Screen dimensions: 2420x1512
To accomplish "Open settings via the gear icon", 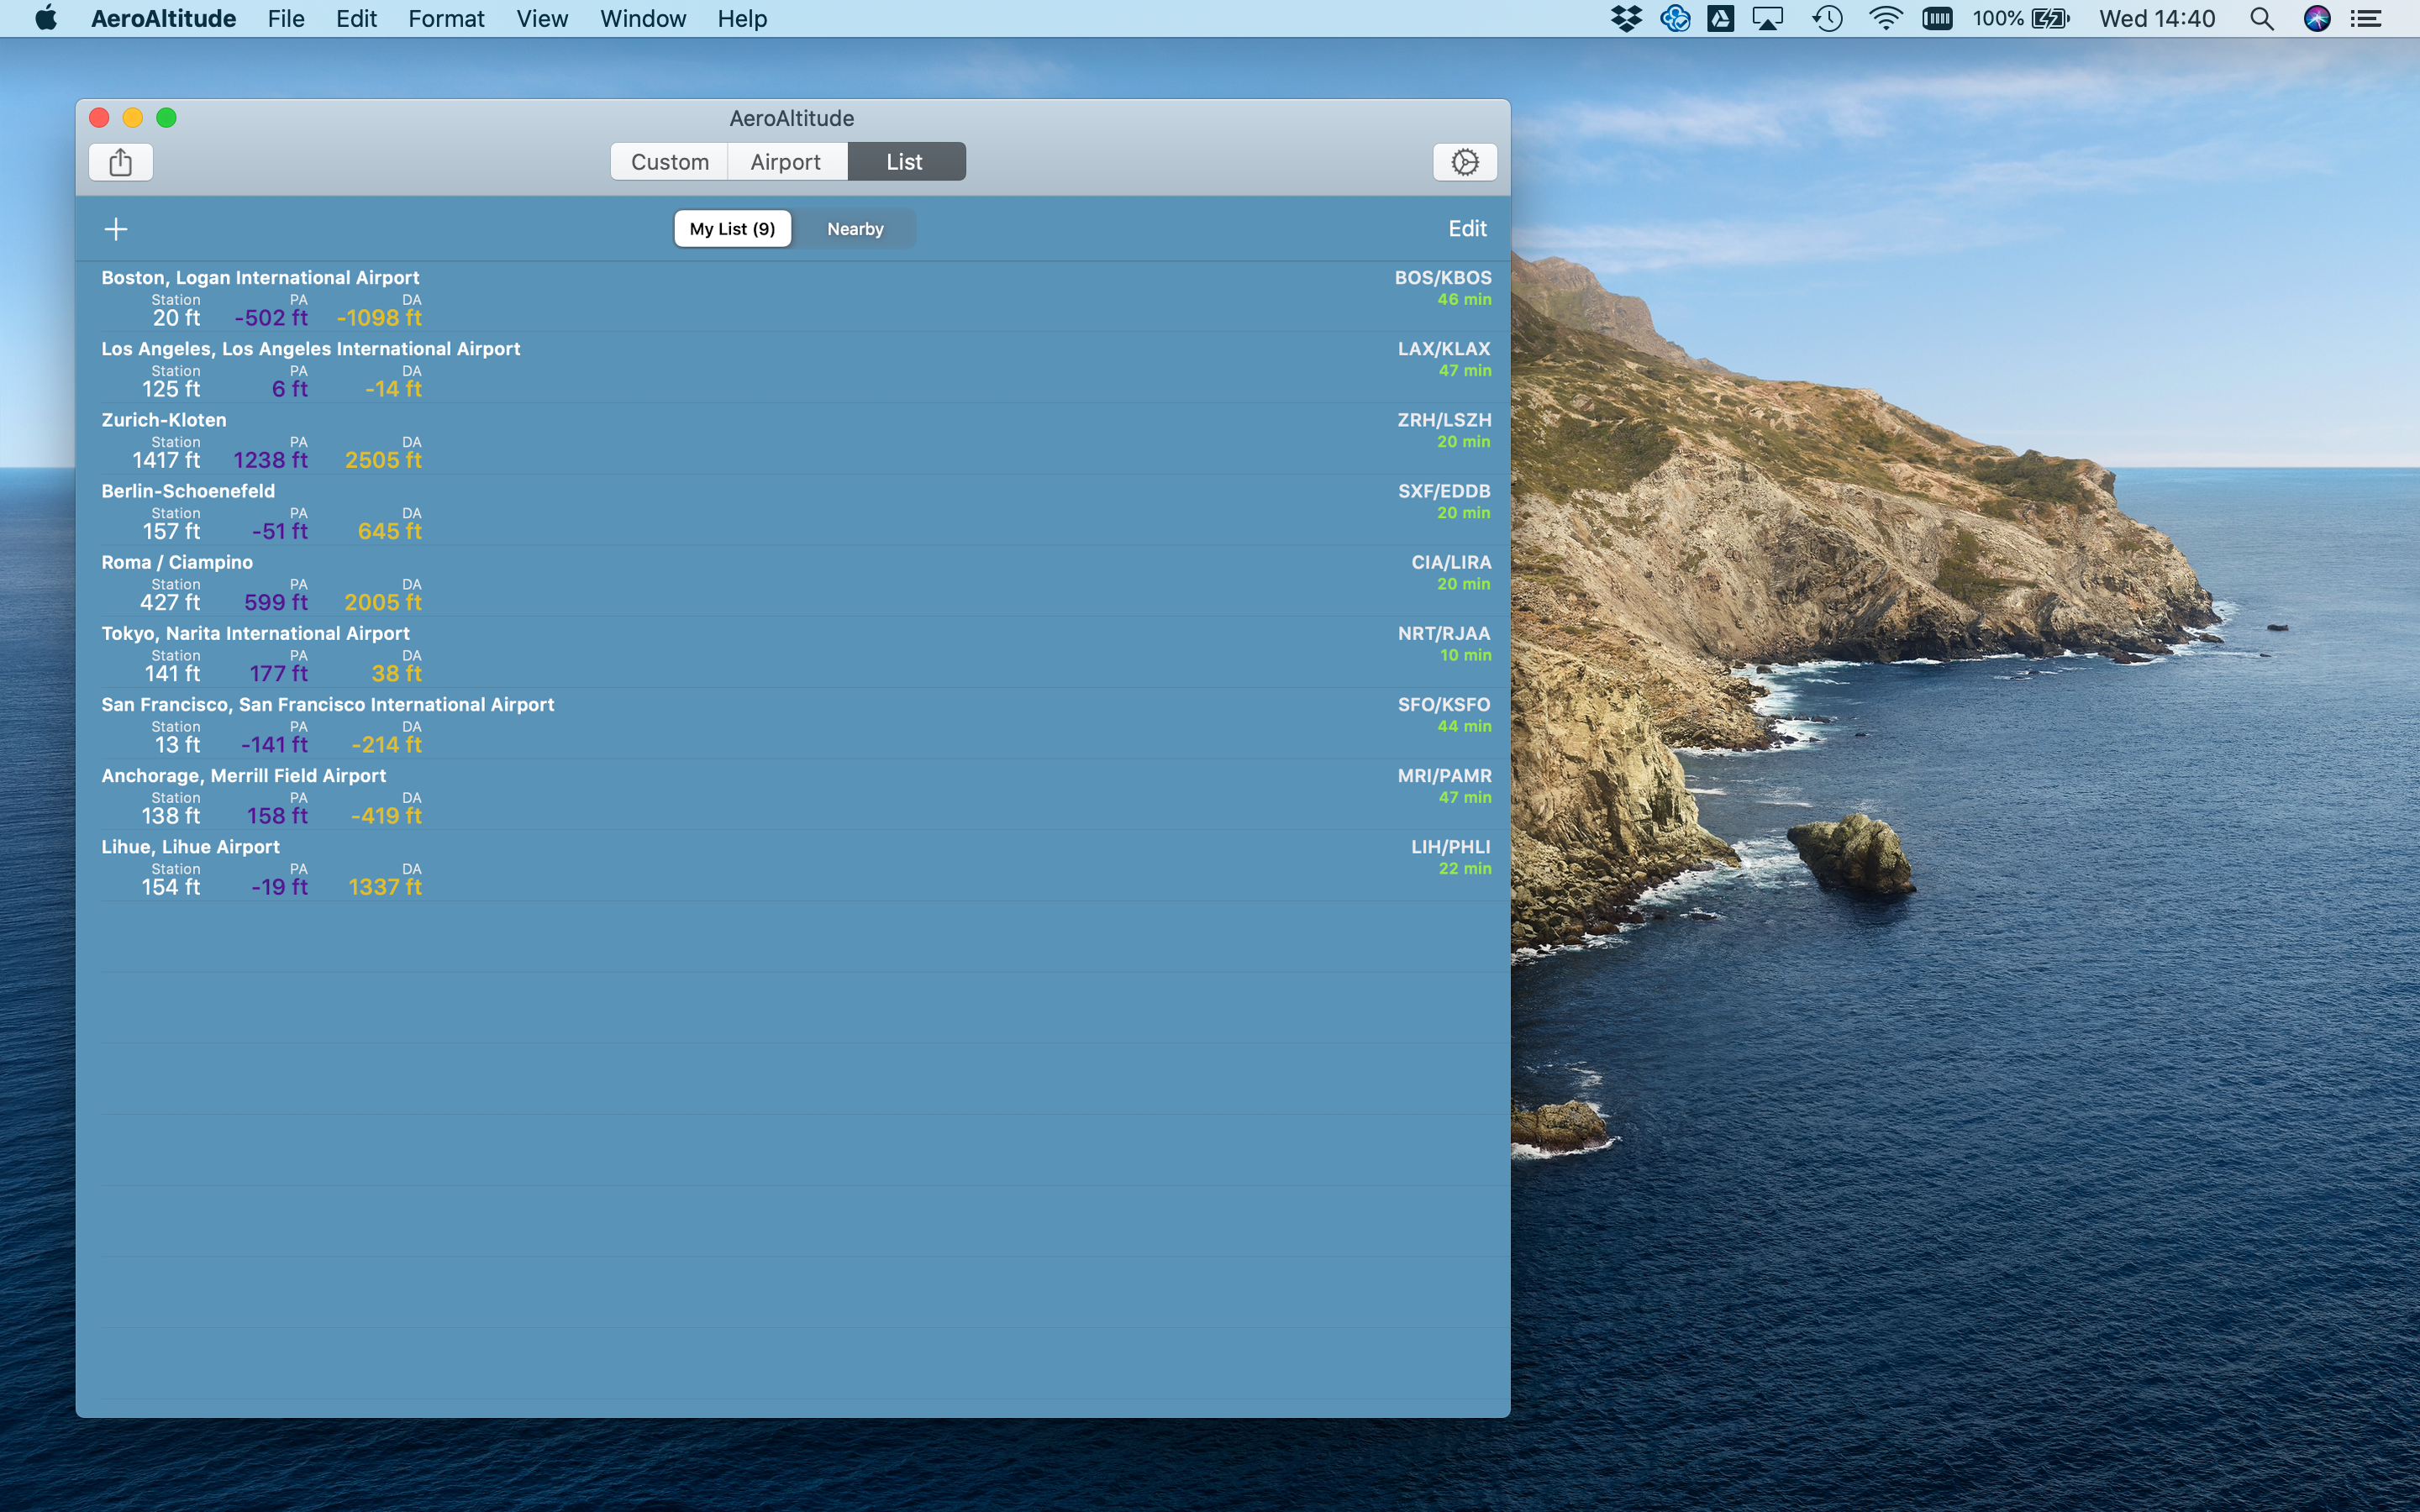I will 1465,162.
